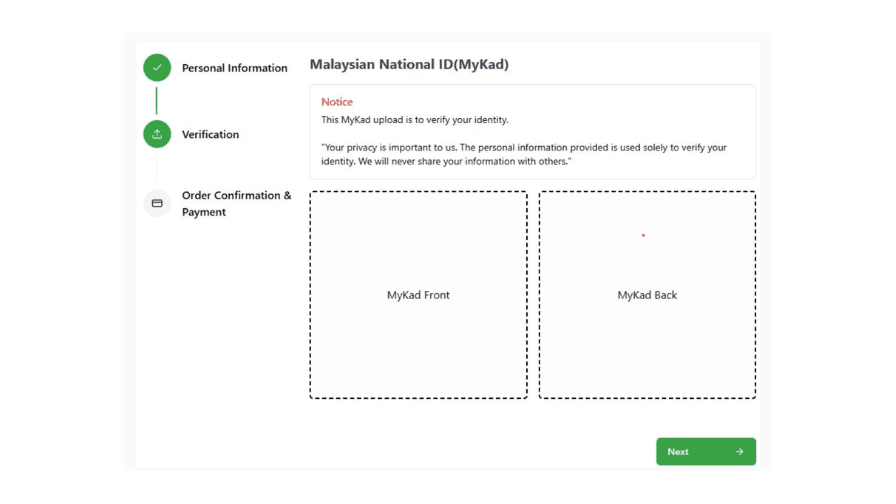The height and width of the screenshot is (504, 896).
Task: Click the Verification upload step icon
Action: click(x=157, y=134)
